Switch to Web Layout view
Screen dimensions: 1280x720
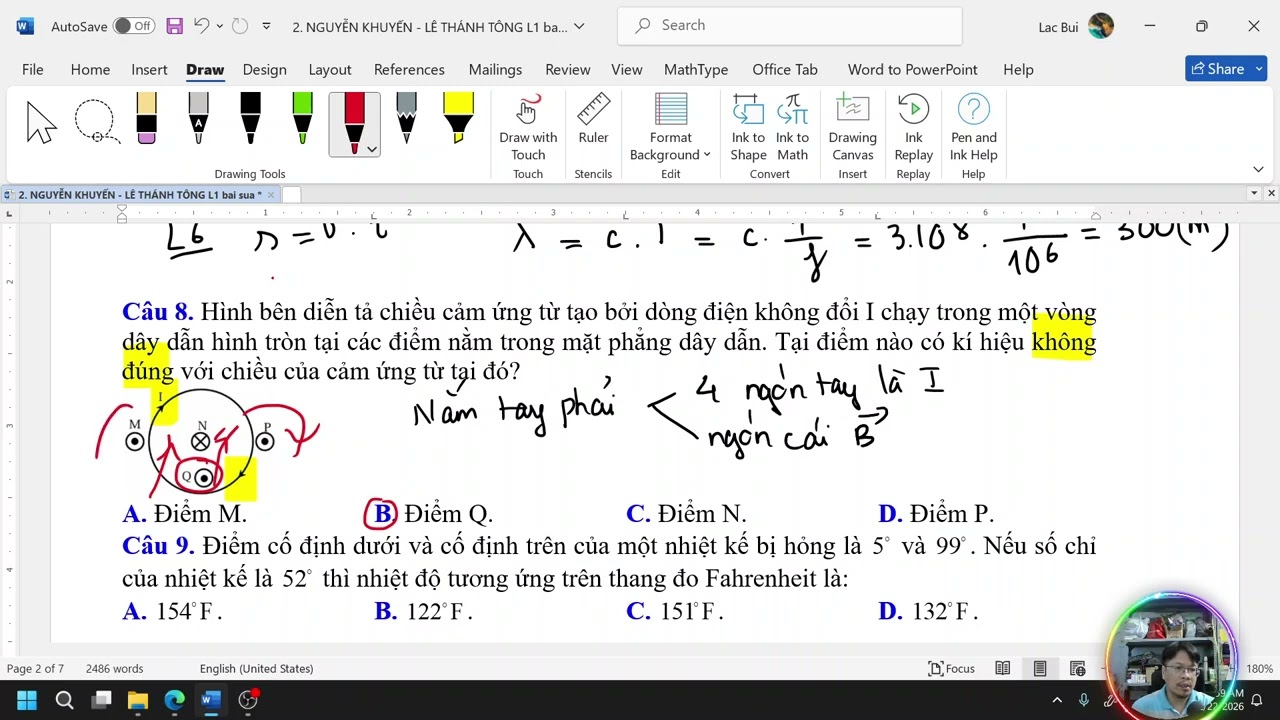point(1077,668)
